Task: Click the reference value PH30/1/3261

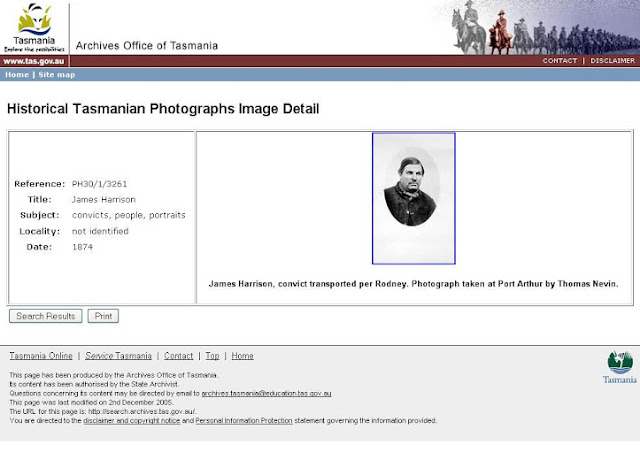Action: 100,184
